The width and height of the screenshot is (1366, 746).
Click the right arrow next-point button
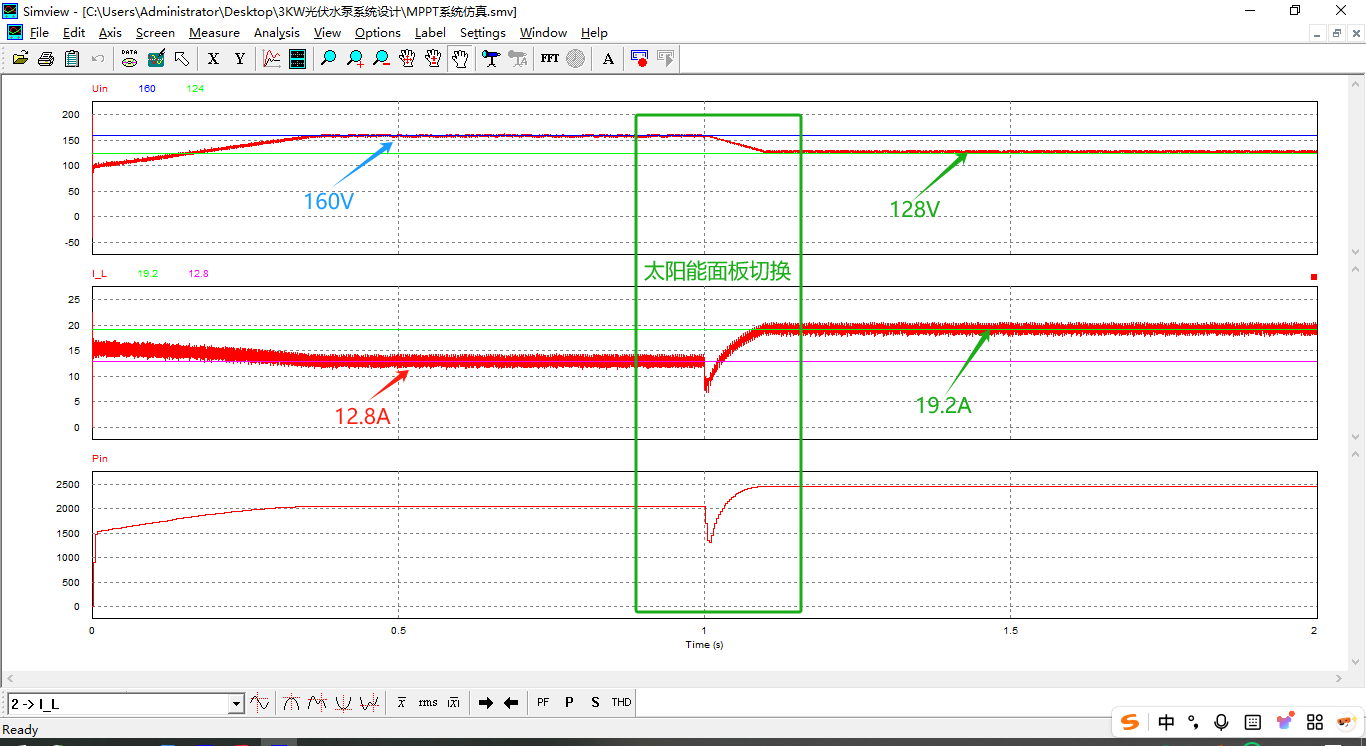[486, 703]
